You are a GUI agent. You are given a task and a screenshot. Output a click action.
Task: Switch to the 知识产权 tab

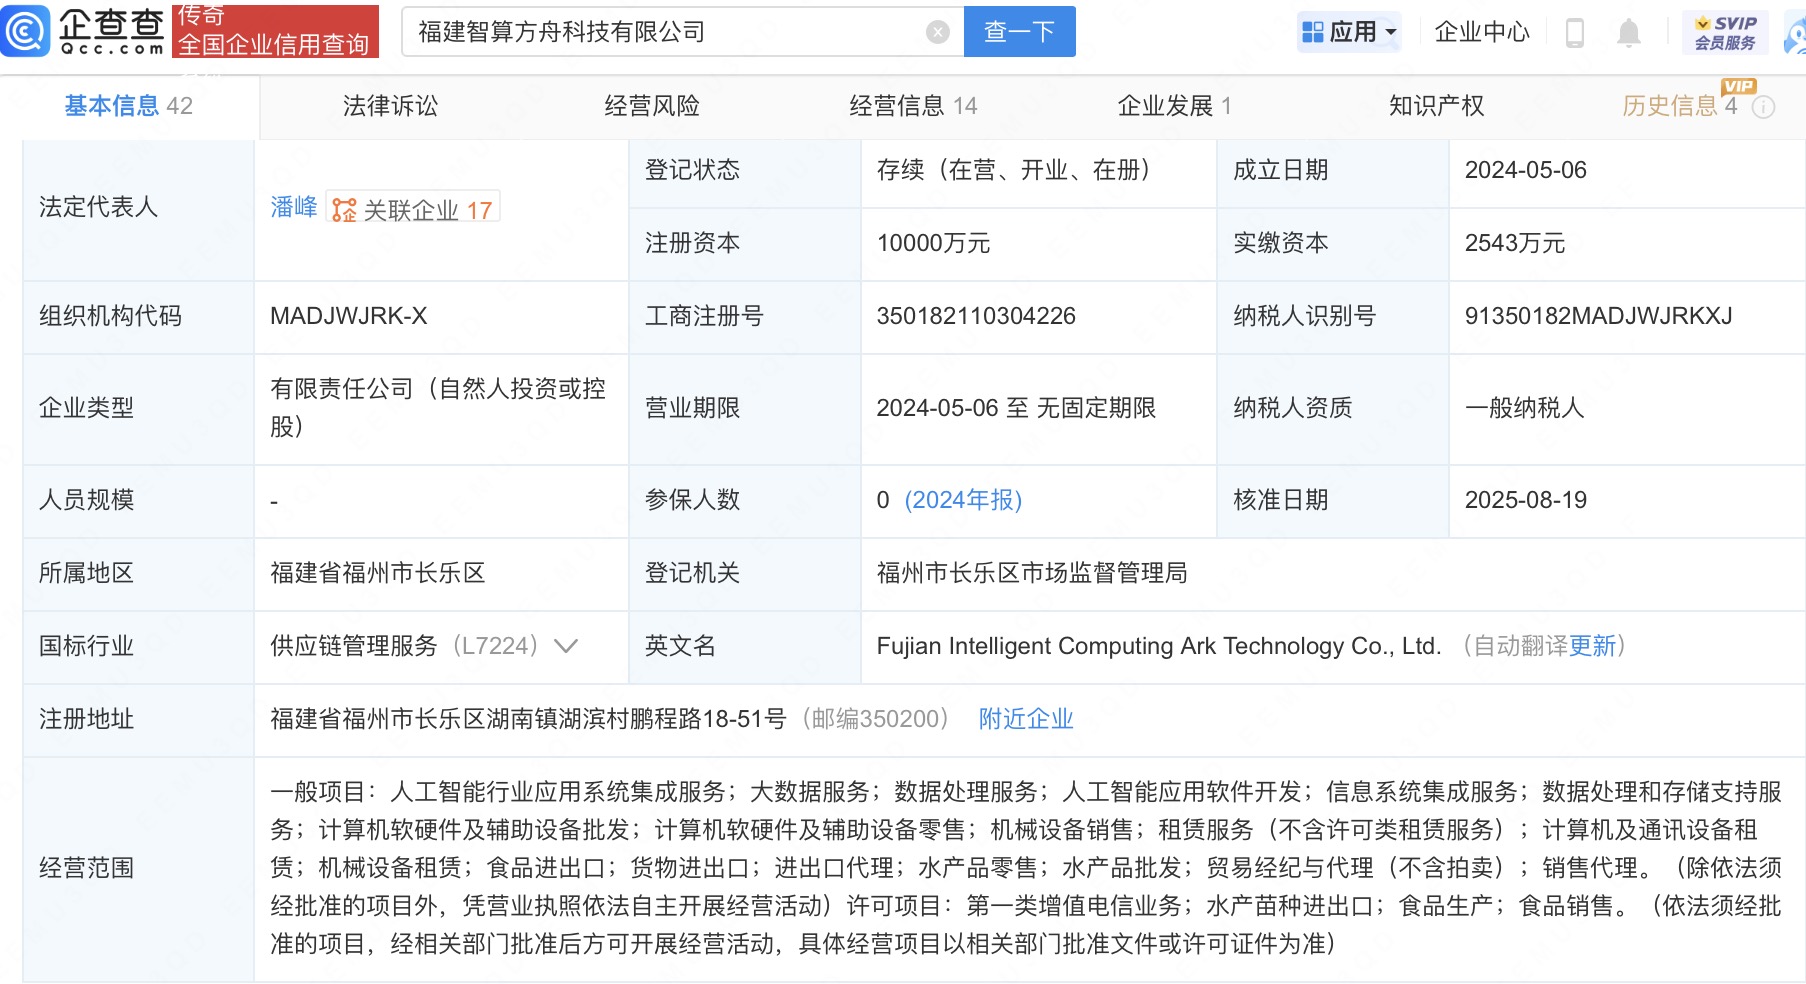click(1436, 106)
